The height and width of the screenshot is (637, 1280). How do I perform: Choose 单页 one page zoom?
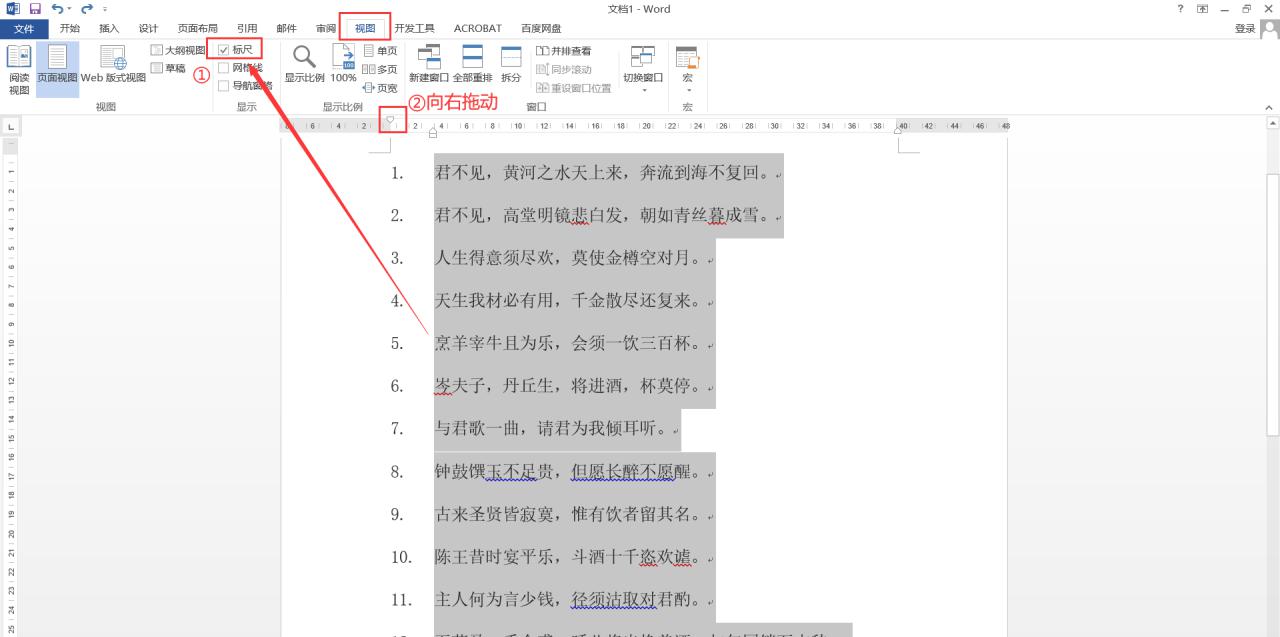tap(379, 50)
